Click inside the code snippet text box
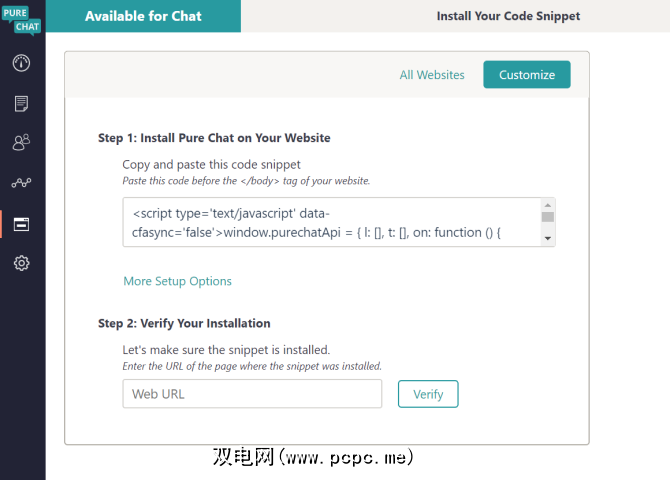This screenshot has height=480, width=670. [330, 222]
